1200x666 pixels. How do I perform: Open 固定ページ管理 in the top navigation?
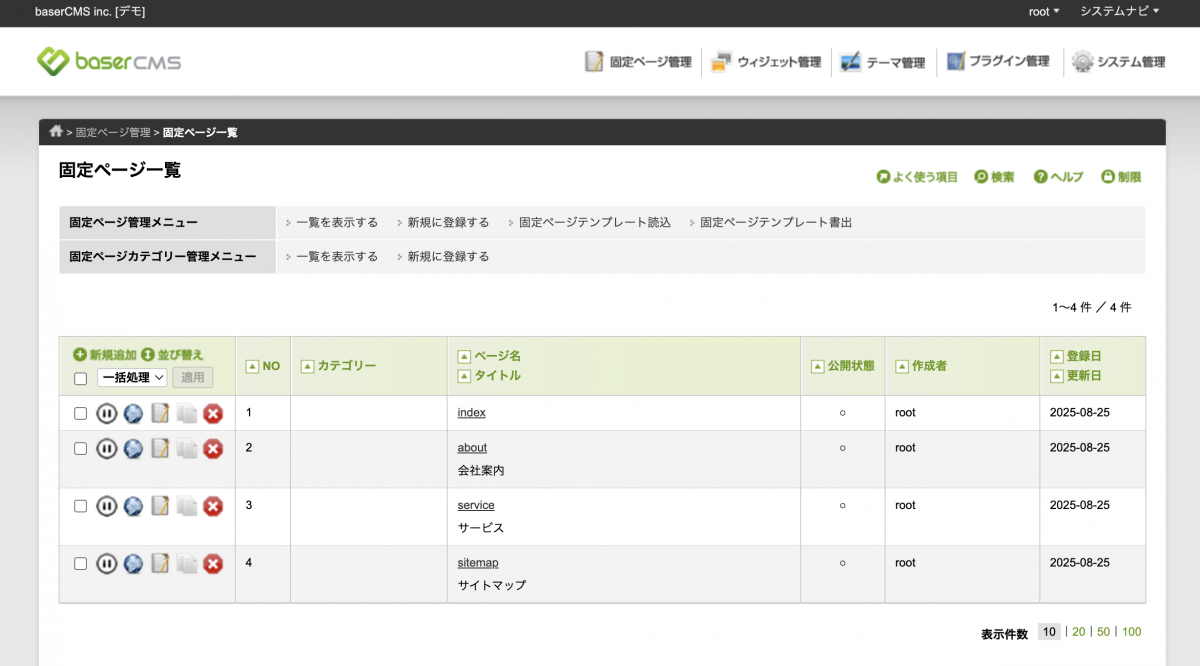[x=638, y=62]
